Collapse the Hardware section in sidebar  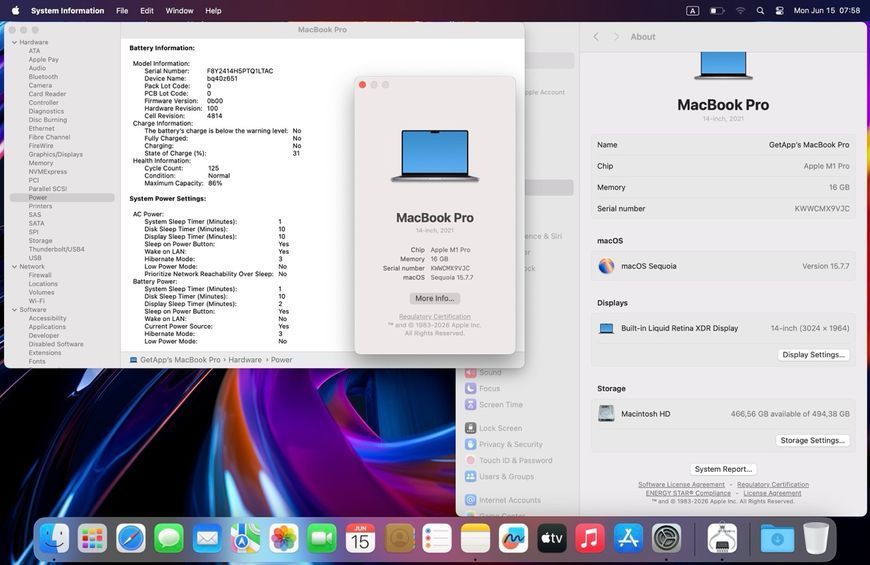(x=14, y=42)
